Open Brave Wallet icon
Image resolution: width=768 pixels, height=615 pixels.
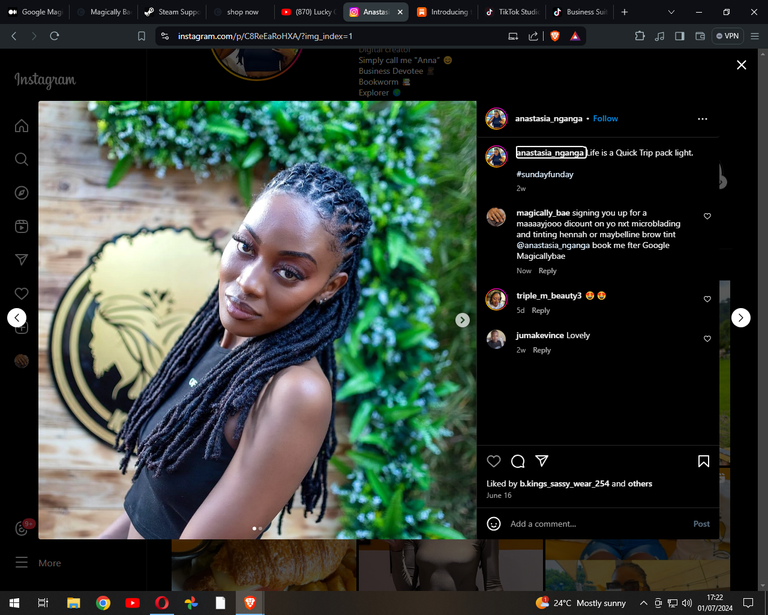pos(700,36)
